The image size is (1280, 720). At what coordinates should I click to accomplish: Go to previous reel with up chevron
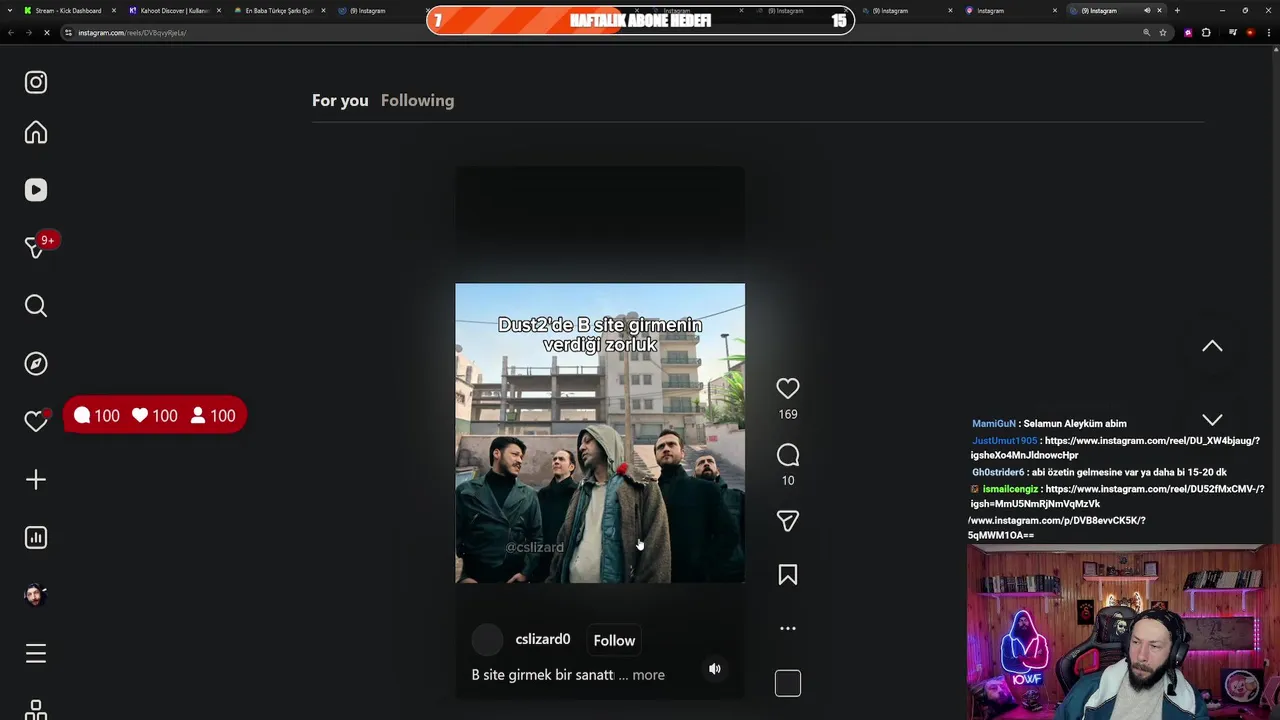coord(1212,346)
